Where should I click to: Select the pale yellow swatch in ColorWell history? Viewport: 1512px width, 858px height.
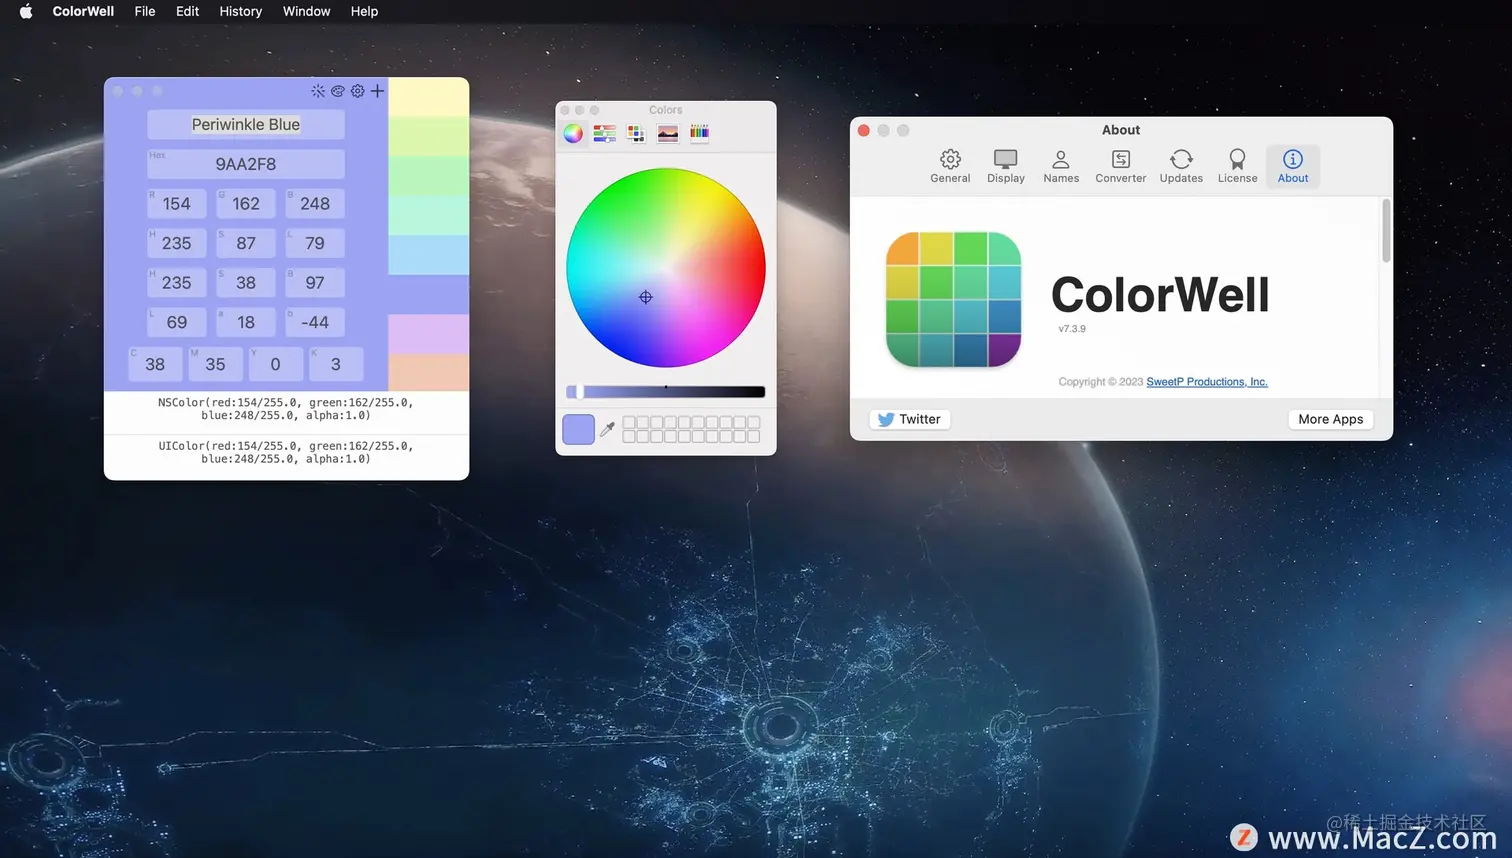tap(428, 97)
